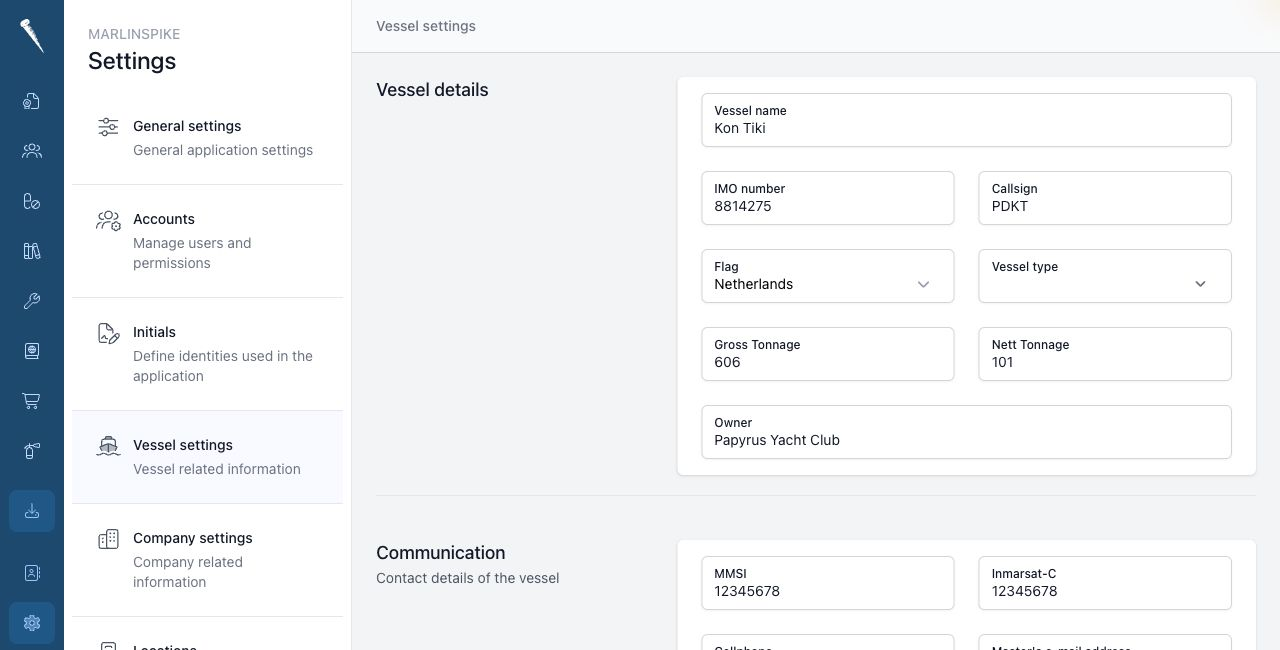Click the download tray icon
Screen dimensions: 1280x650
(x=32, y=511)
